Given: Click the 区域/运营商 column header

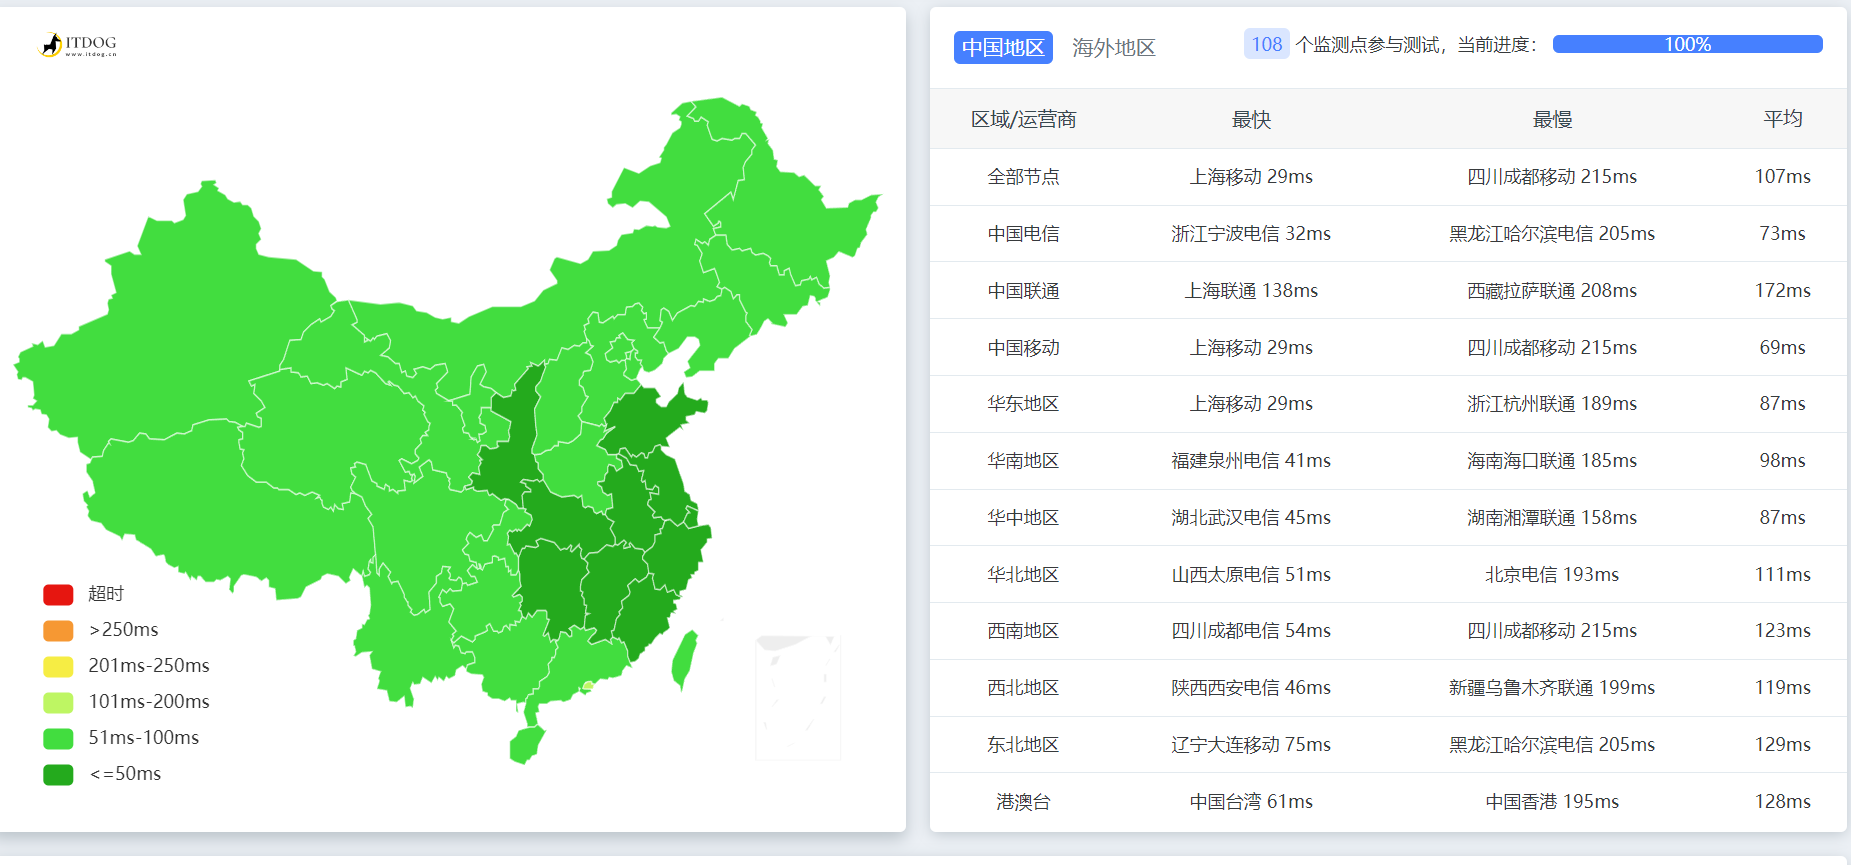Looking at the screenshot, I should click(1023, 120).
